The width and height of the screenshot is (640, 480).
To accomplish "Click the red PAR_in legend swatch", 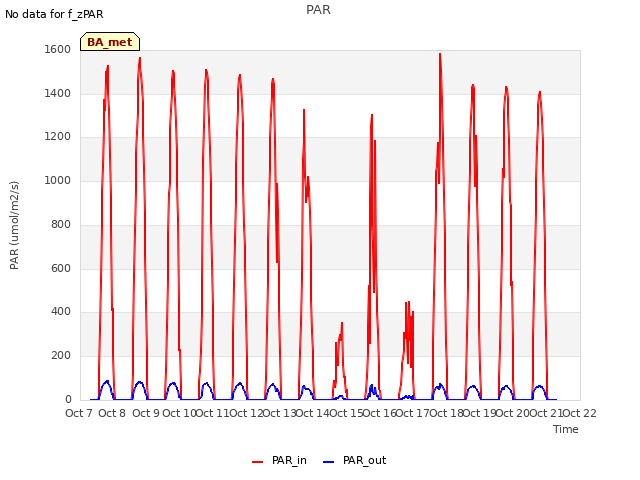I will [x=258, y=462].
